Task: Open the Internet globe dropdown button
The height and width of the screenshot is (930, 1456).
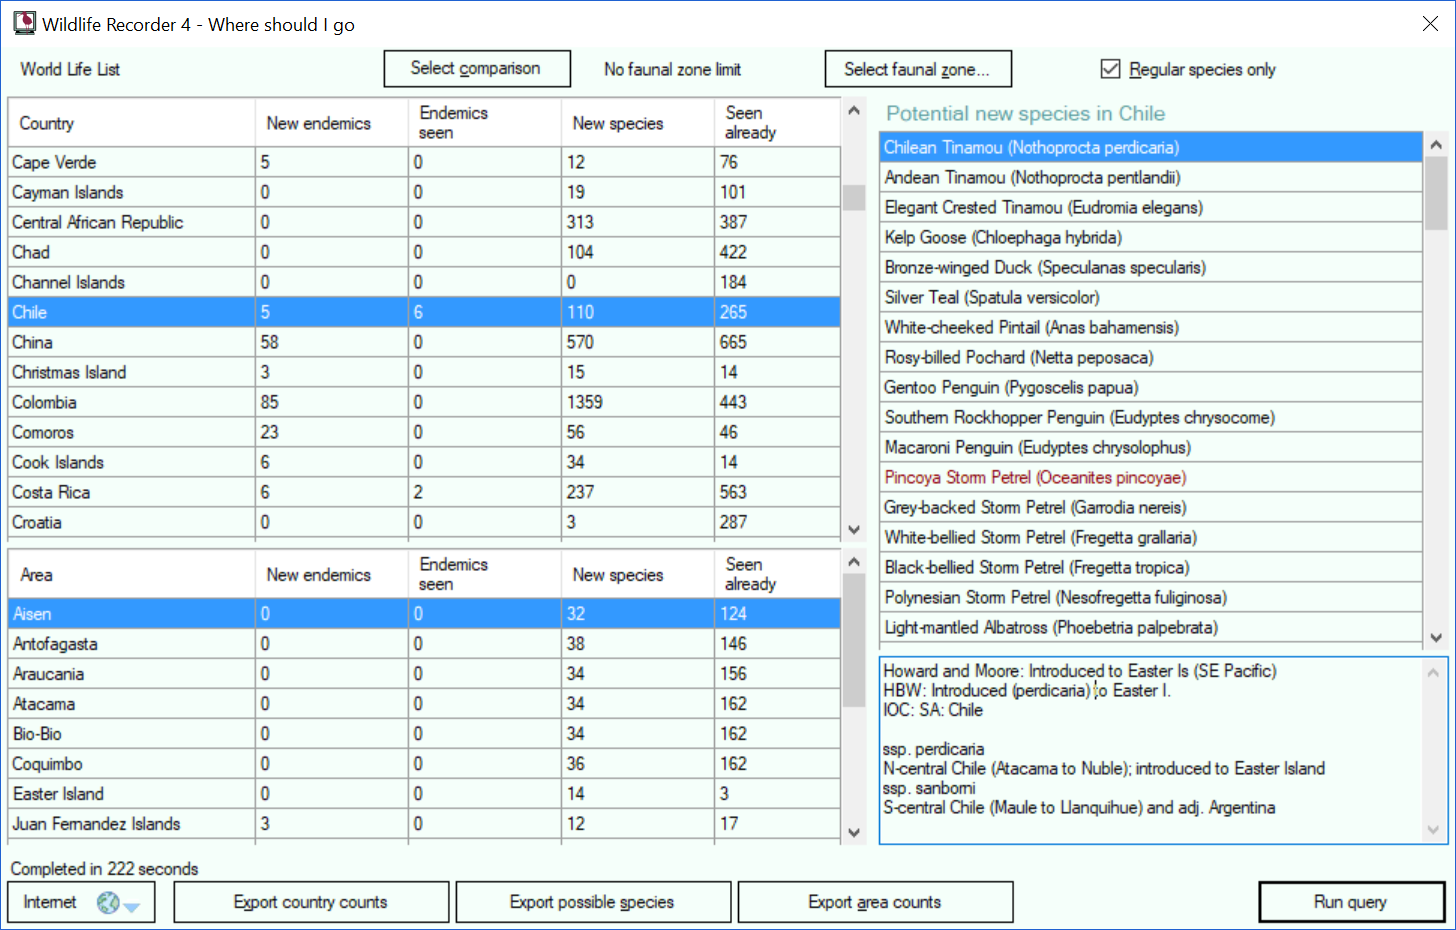Action: (x=83, y=902)
